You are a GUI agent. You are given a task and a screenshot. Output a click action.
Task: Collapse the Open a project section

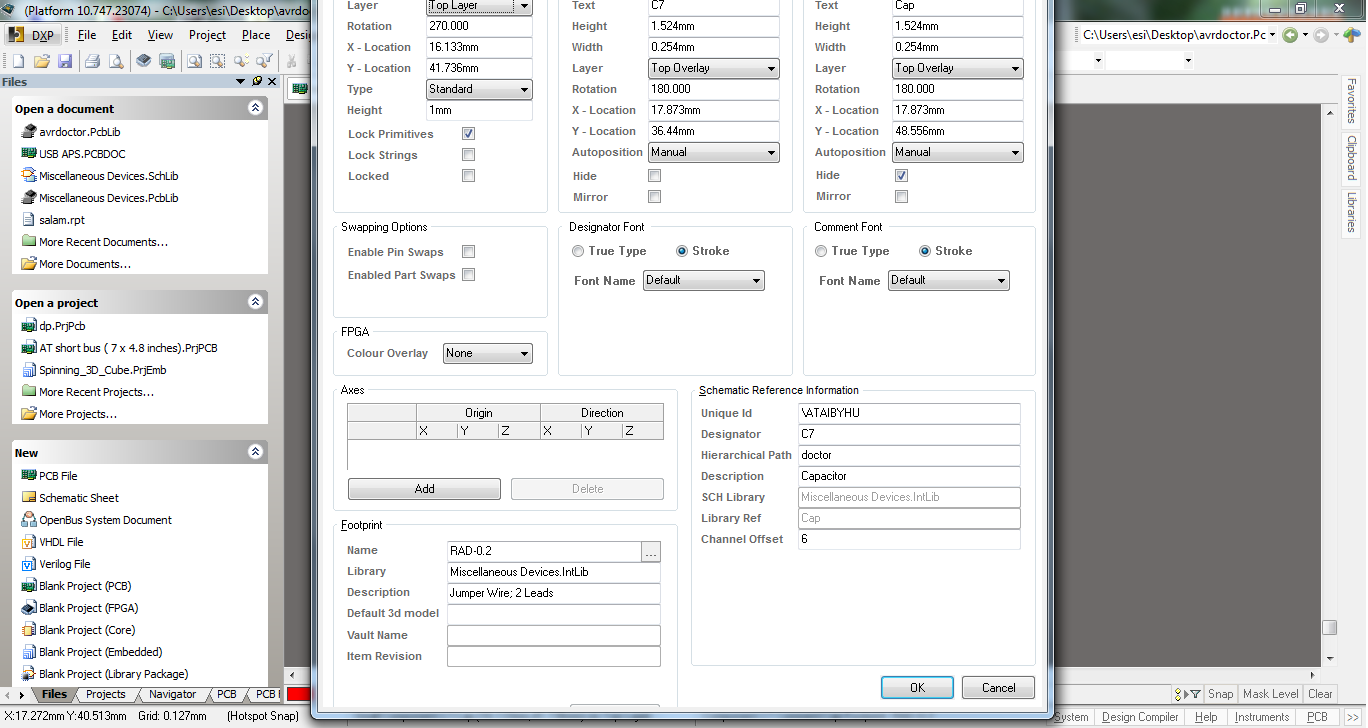click(255, 302)
